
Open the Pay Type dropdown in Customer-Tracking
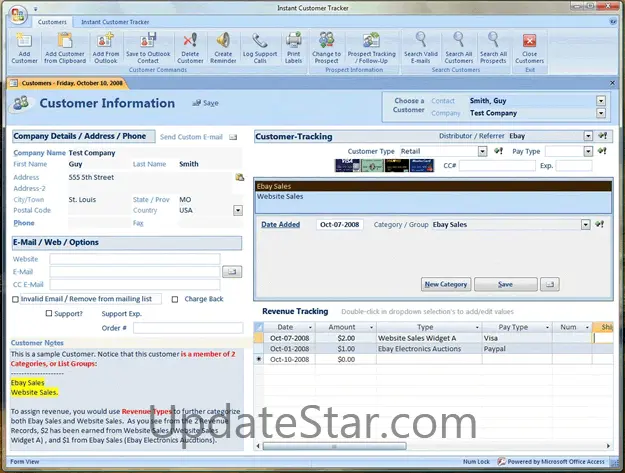(x=588, y=151)
